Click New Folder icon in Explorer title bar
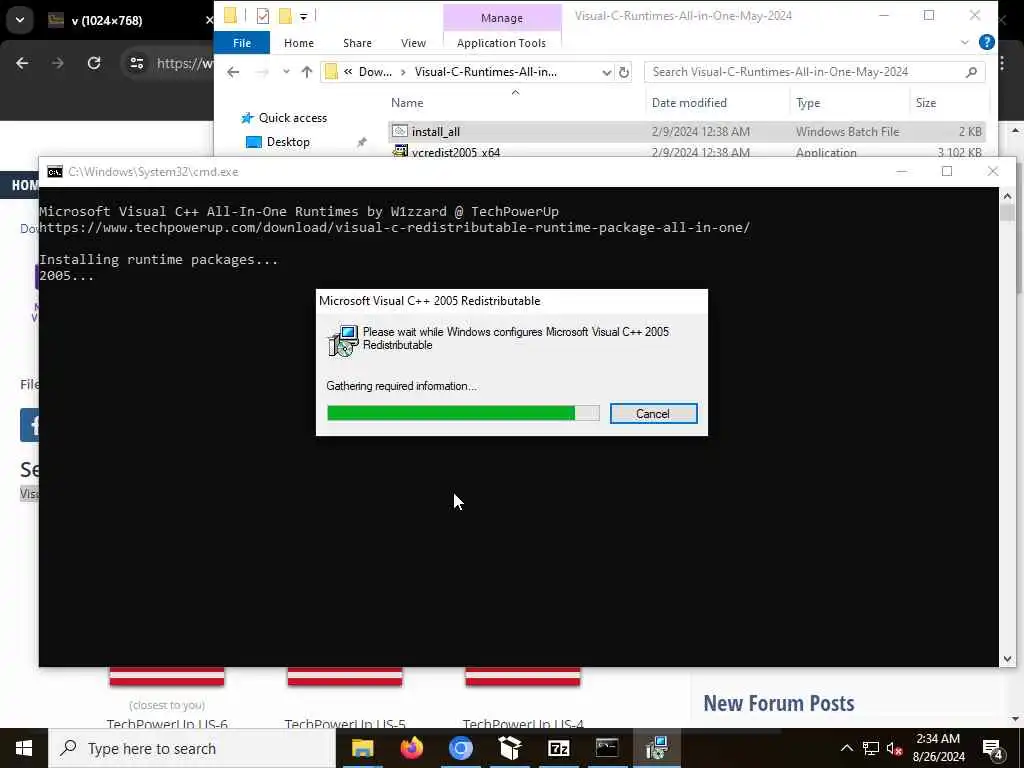Screen dimensions: 1024x768 tap(285, 16)
